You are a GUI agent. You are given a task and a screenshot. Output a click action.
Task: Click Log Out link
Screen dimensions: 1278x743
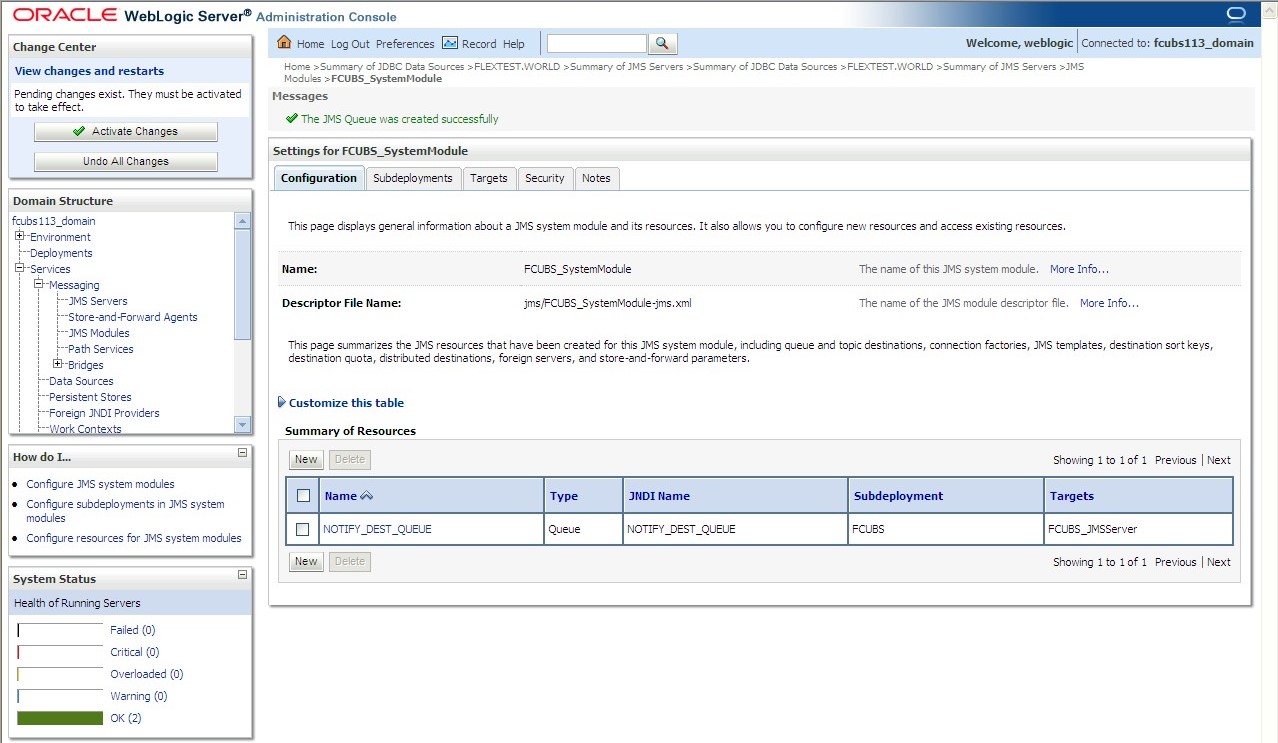pos(350,44)
